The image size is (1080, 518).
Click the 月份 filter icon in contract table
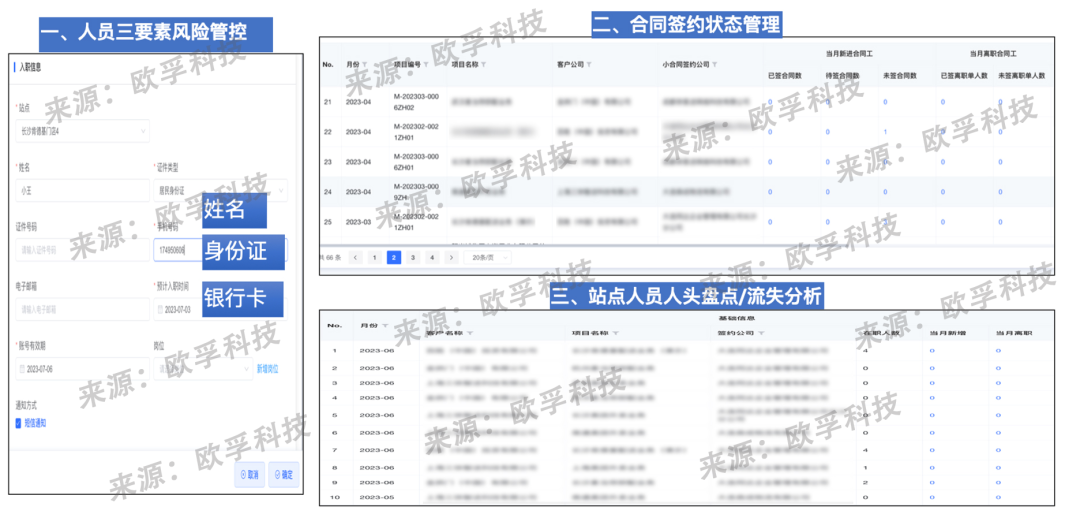[365, 64]
